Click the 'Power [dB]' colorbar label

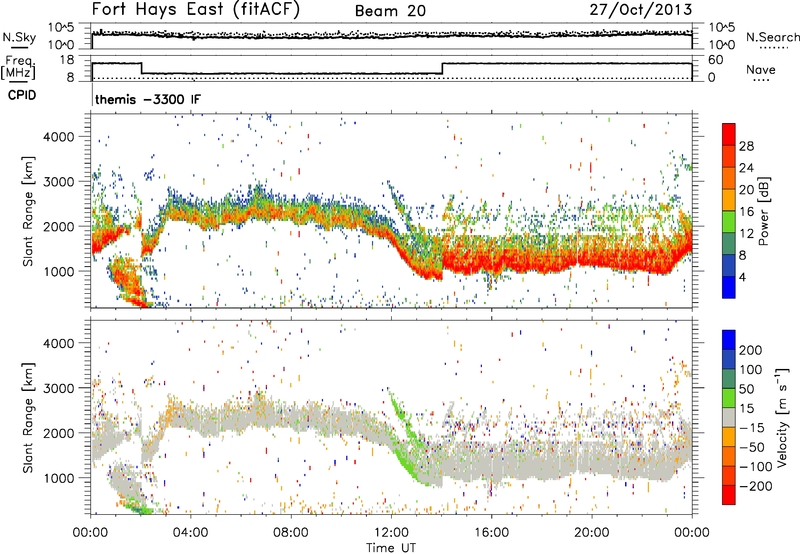[763, 211]
